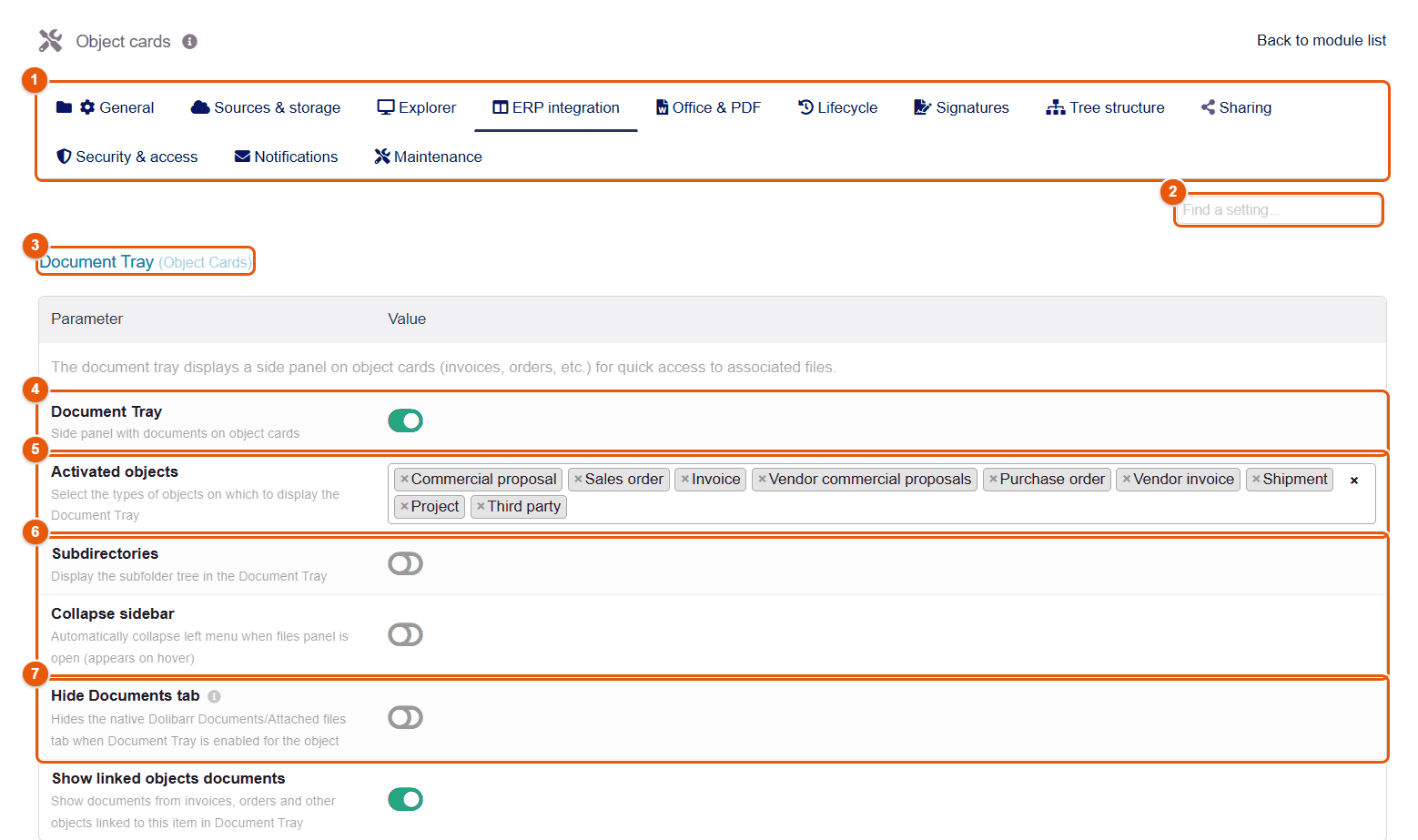
Task: Click the info icon beside Object cards title
Action: pyautogui.click(x=190, y=42)
